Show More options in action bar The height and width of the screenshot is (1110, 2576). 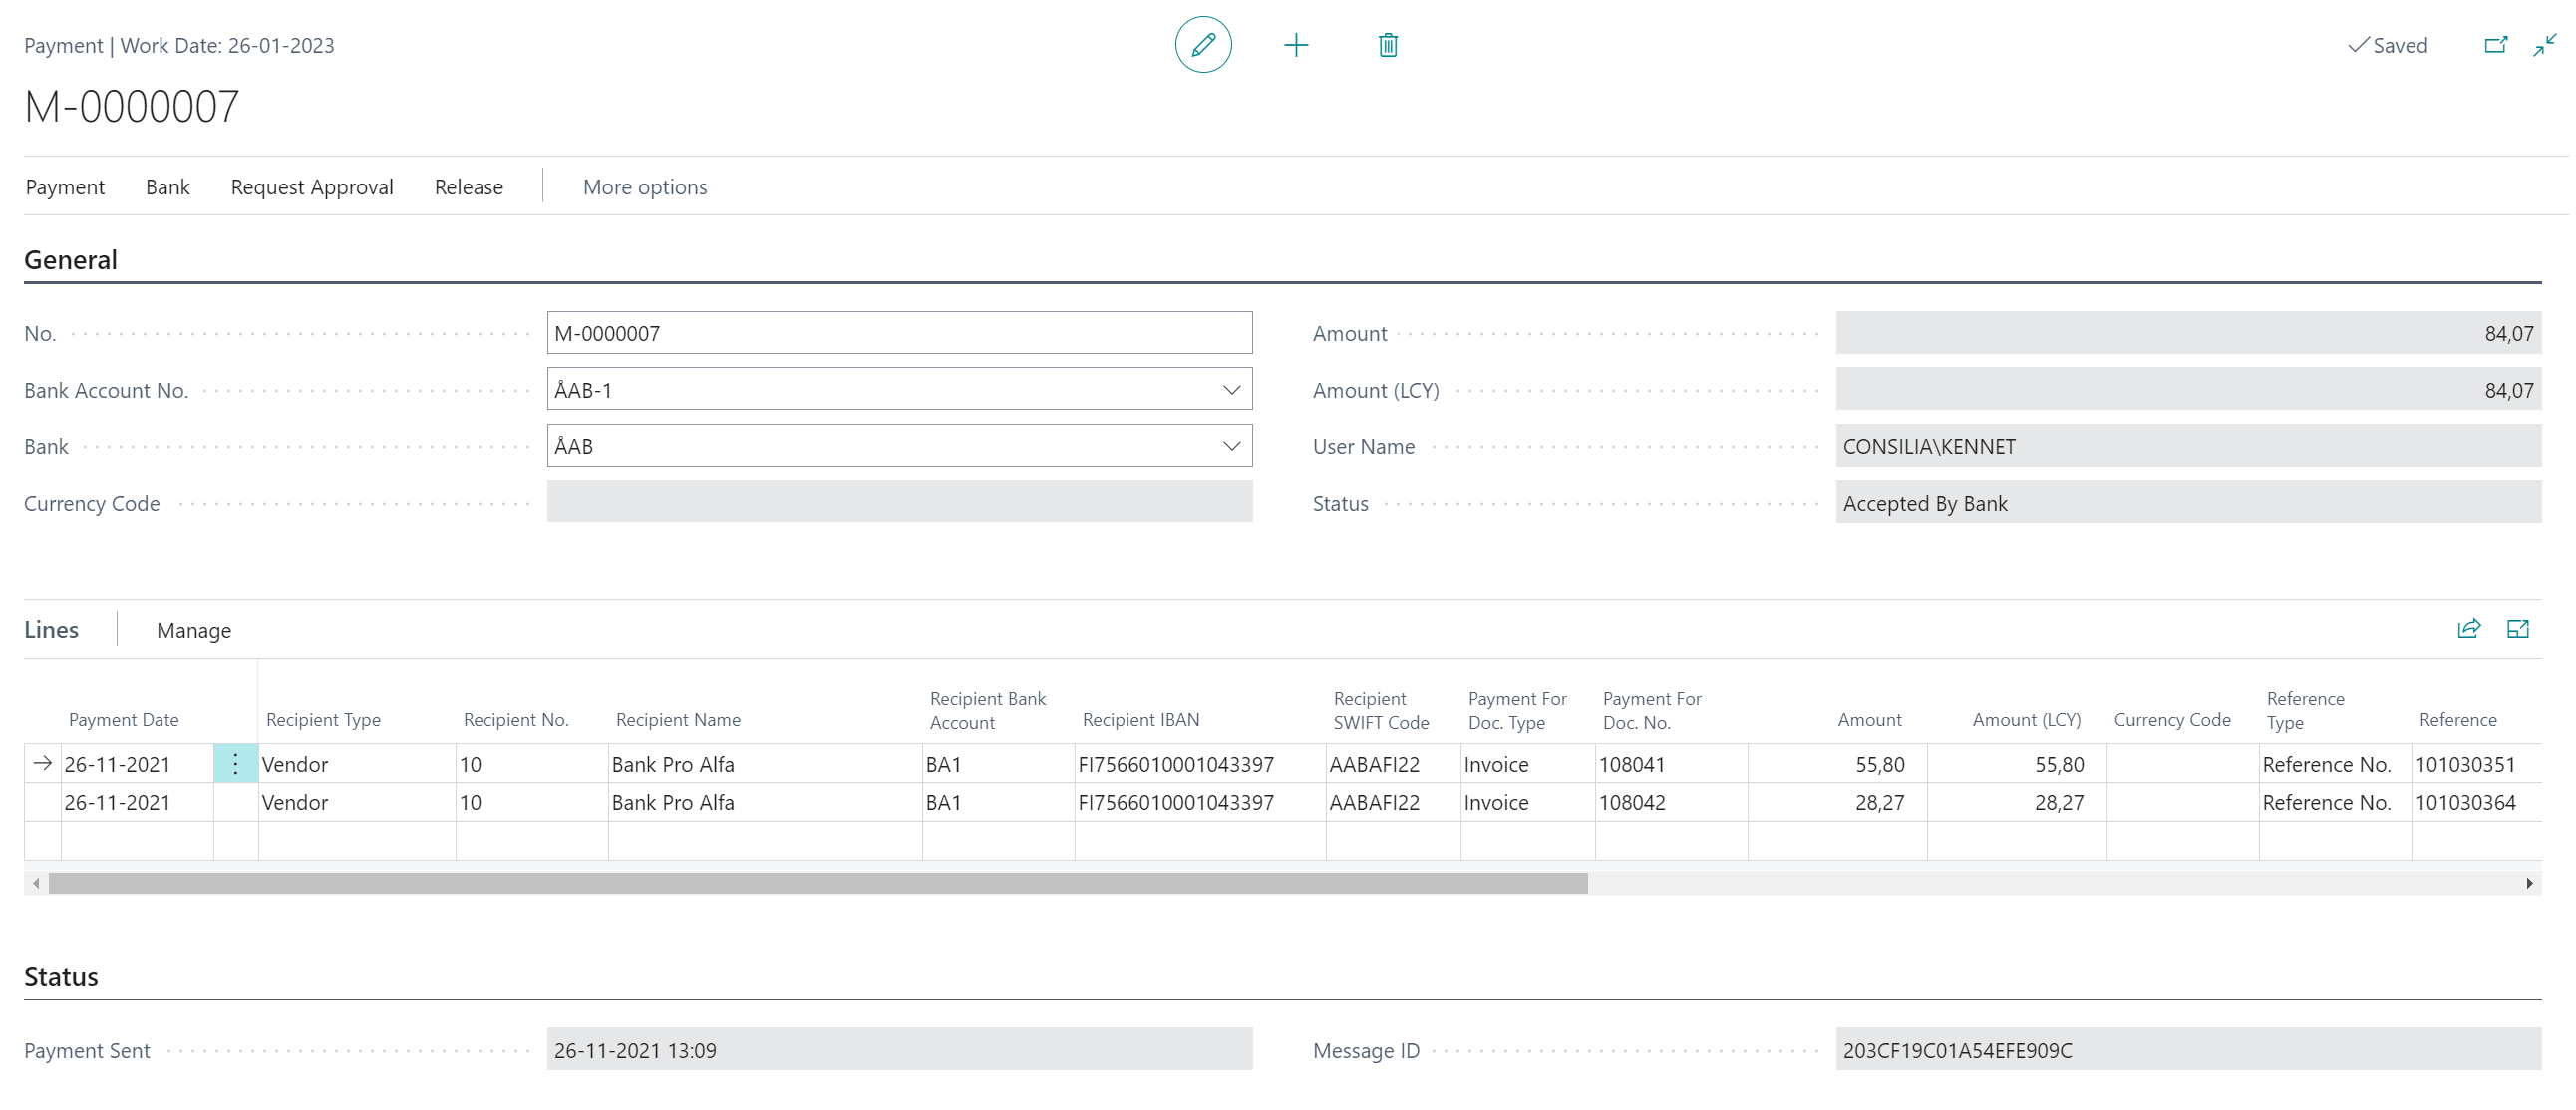(x=645, y=187)
